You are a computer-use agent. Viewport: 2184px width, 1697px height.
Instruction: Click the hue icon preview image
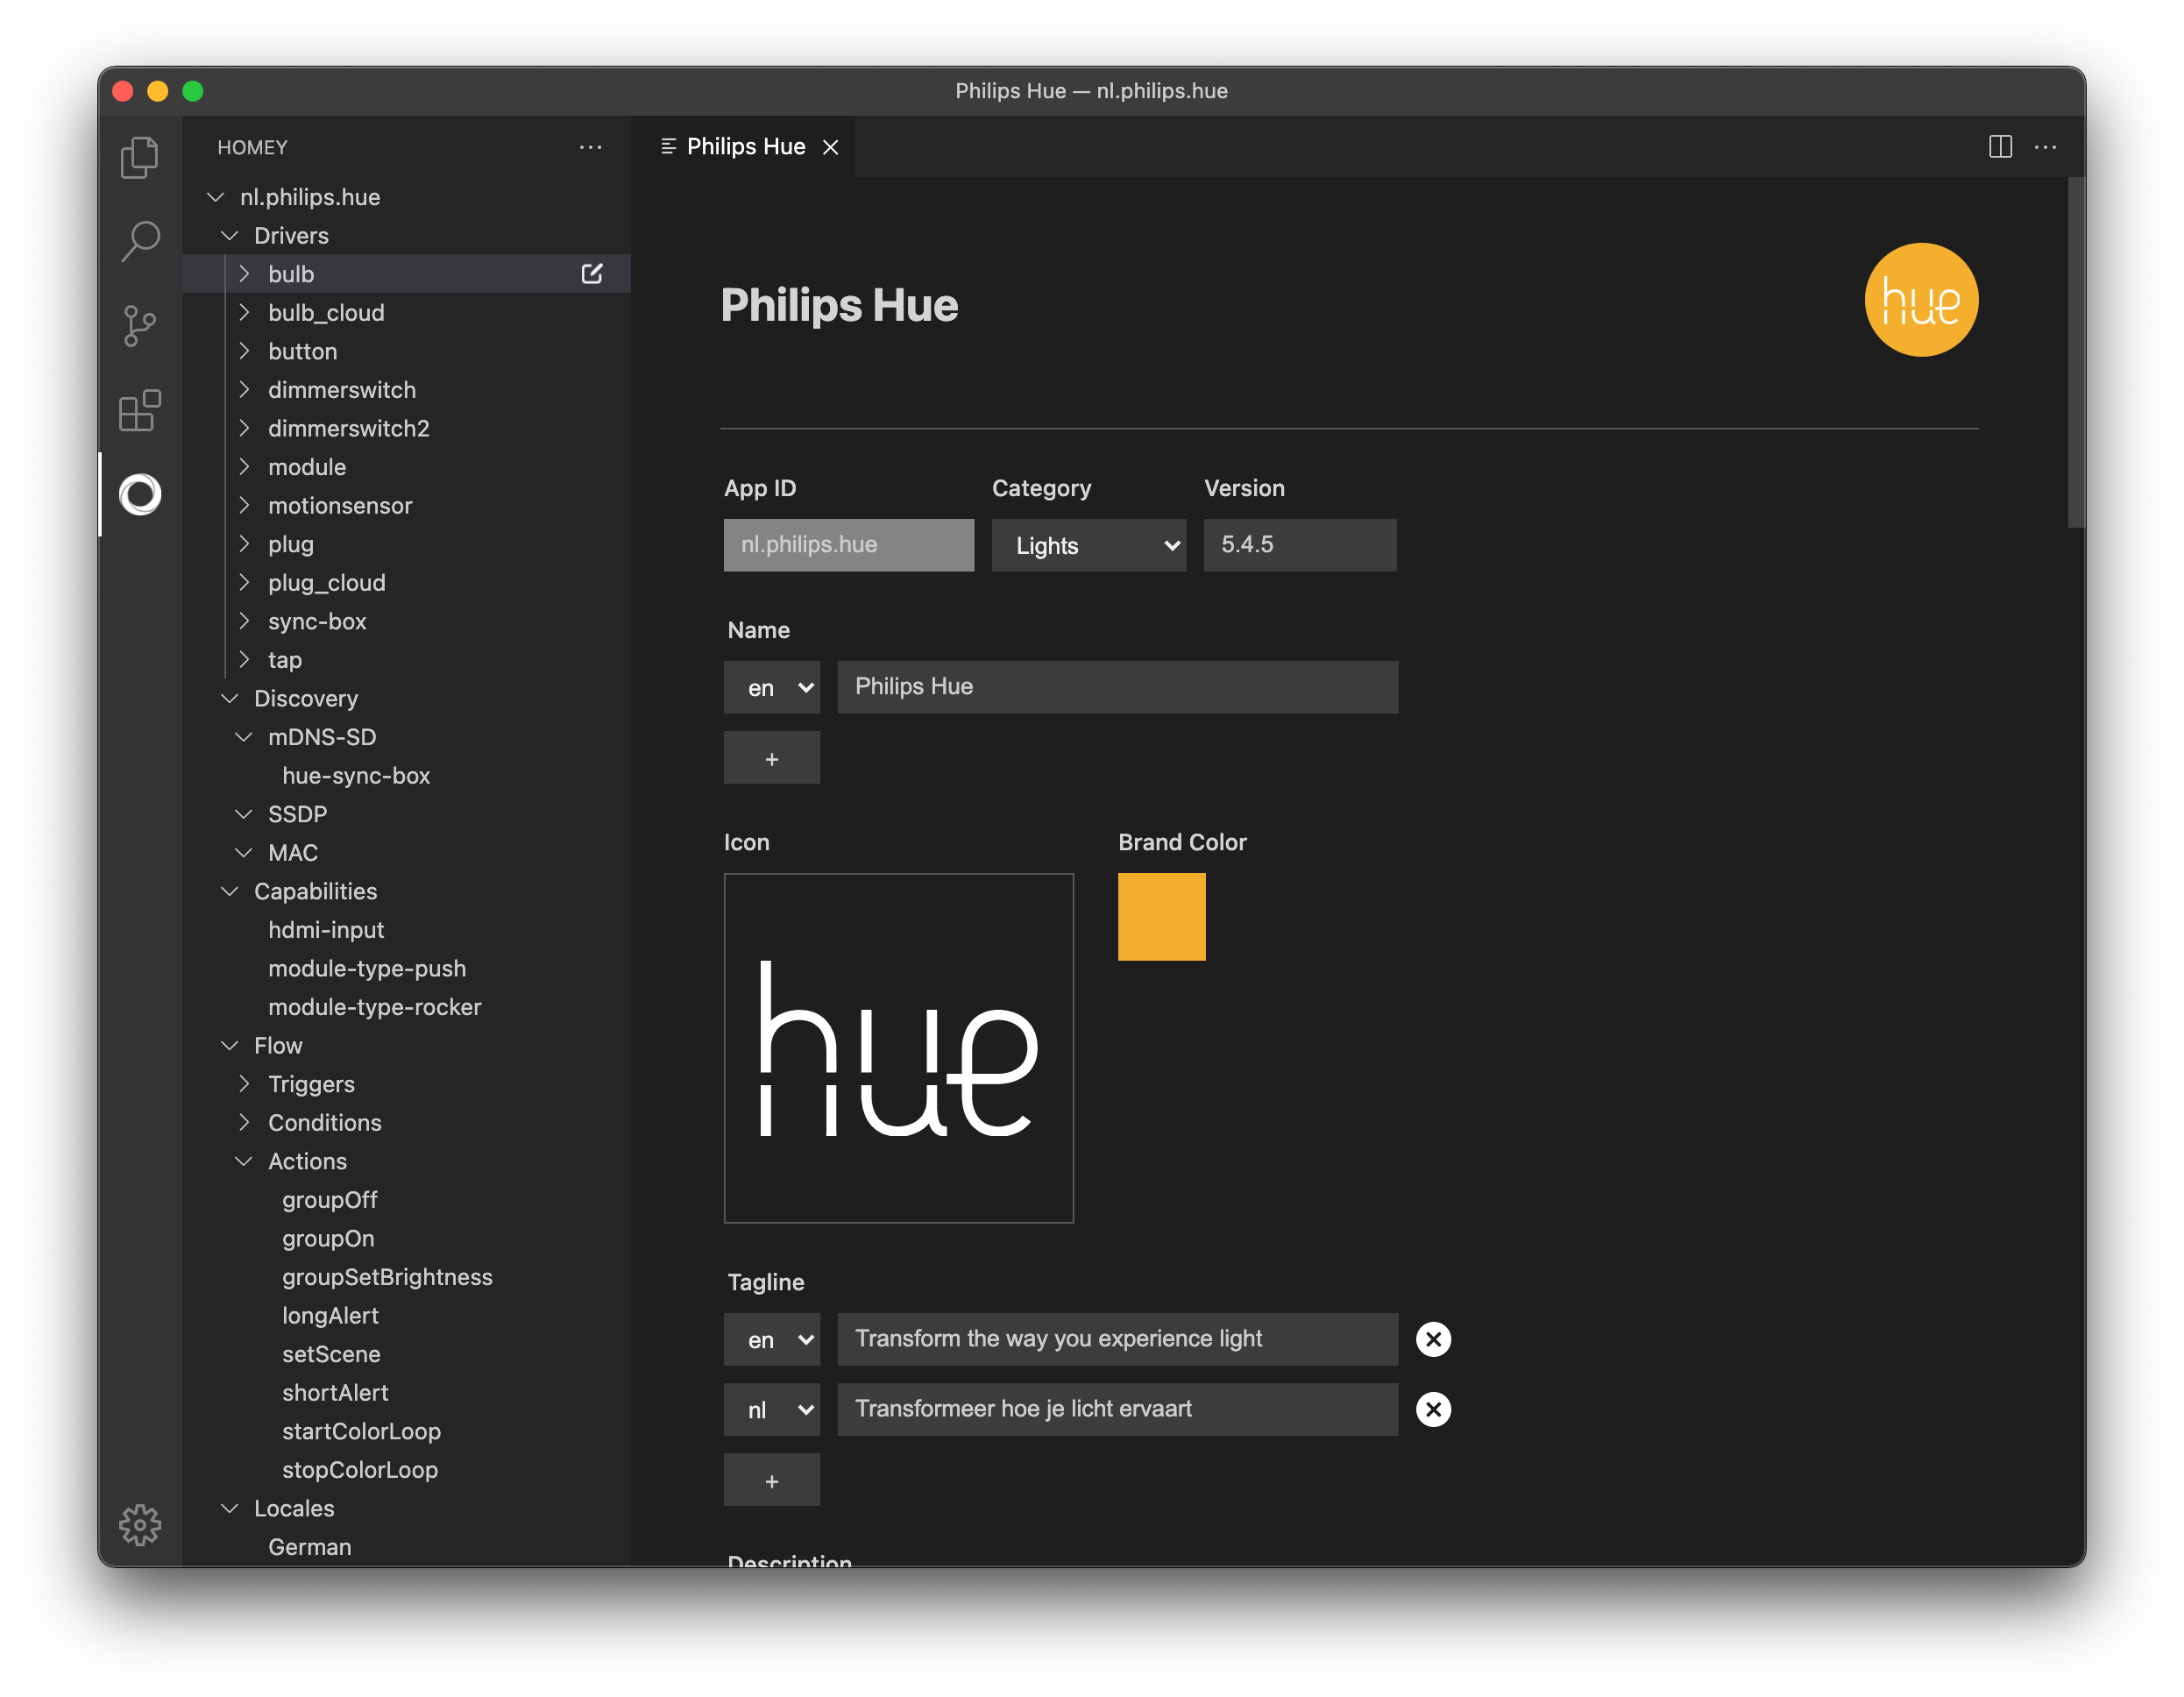[x=899, y=1048]
